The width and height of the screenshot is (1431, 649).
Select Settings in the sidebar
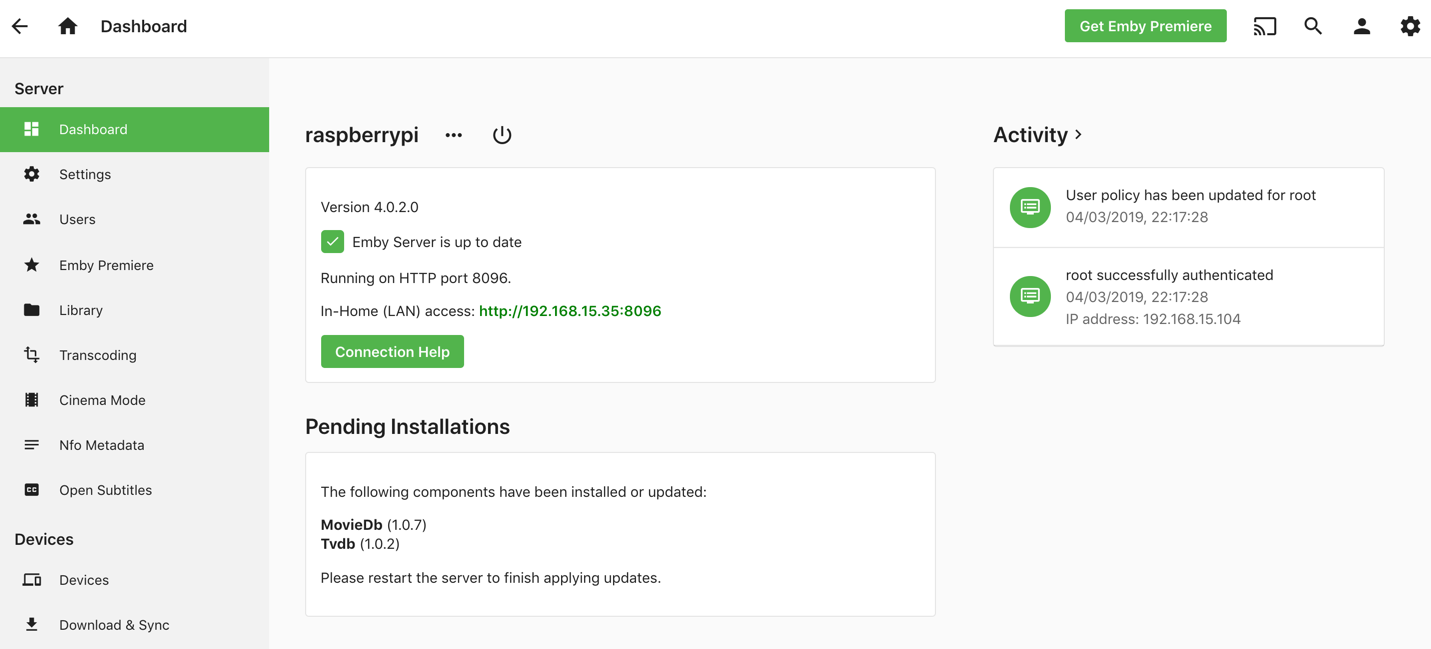[x=85, y=175]
